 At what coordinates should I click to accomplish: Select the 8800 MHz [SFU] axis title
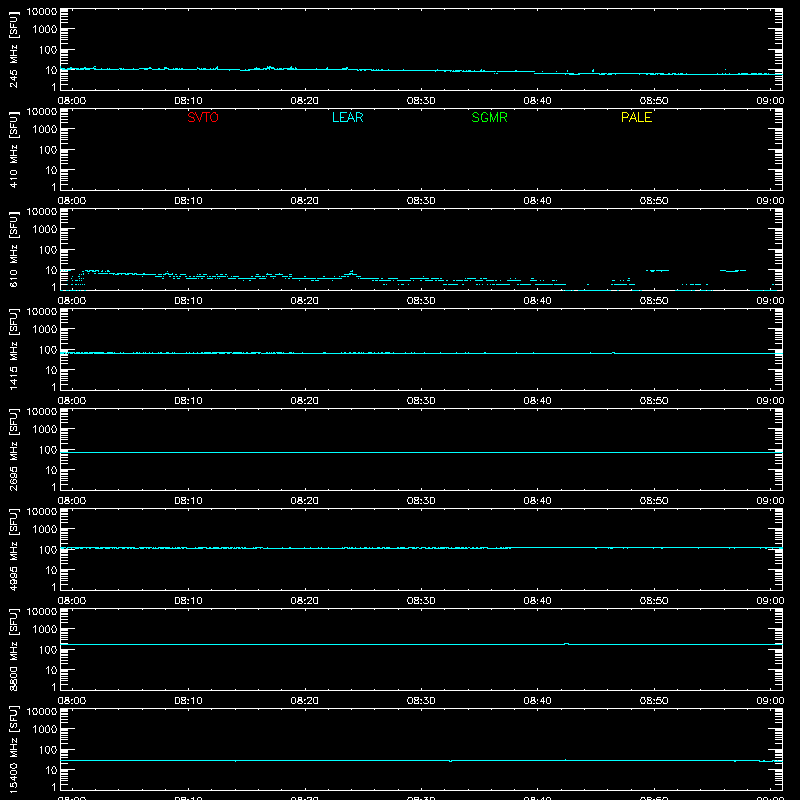pos(14,649)
